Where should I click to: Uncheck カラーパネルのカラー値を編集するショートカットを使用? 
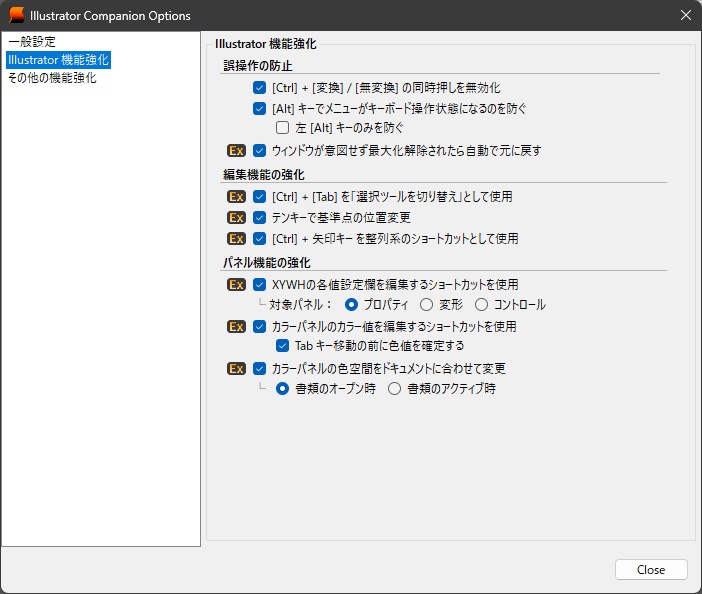tap(259, 326)
